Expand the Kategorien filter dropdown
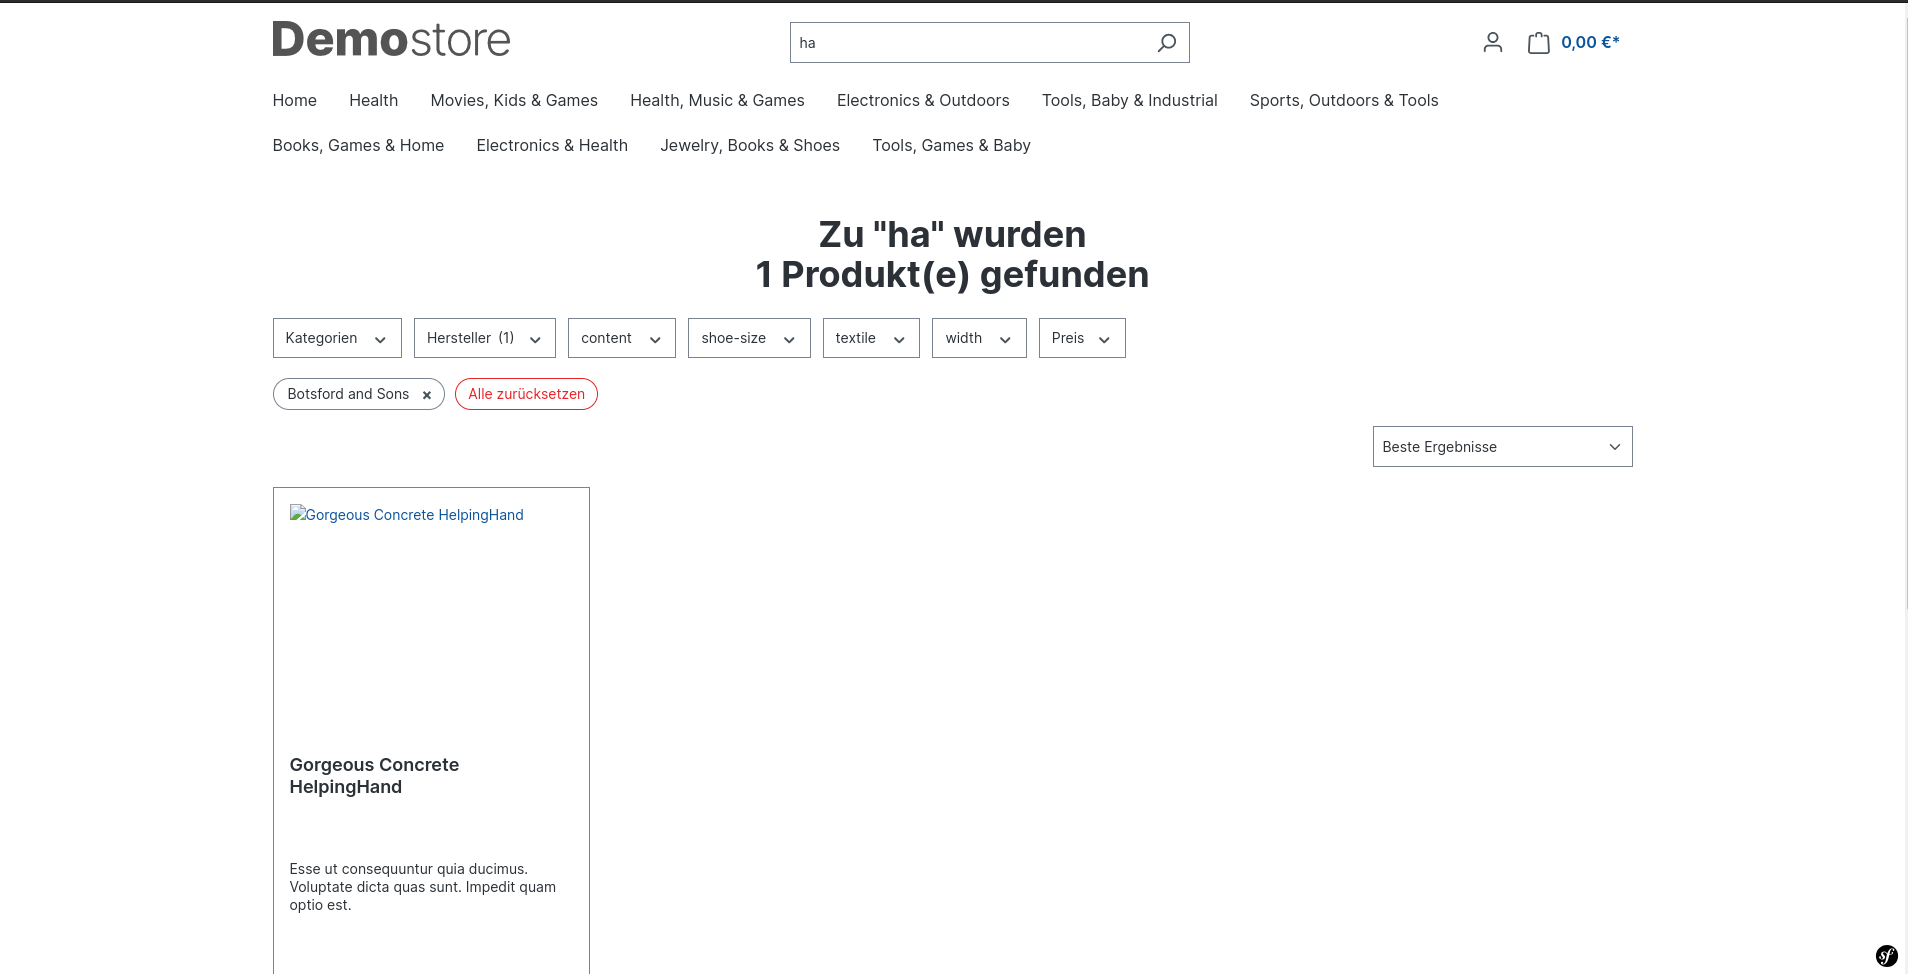The image size is (1908, 974). click(337, 338)
